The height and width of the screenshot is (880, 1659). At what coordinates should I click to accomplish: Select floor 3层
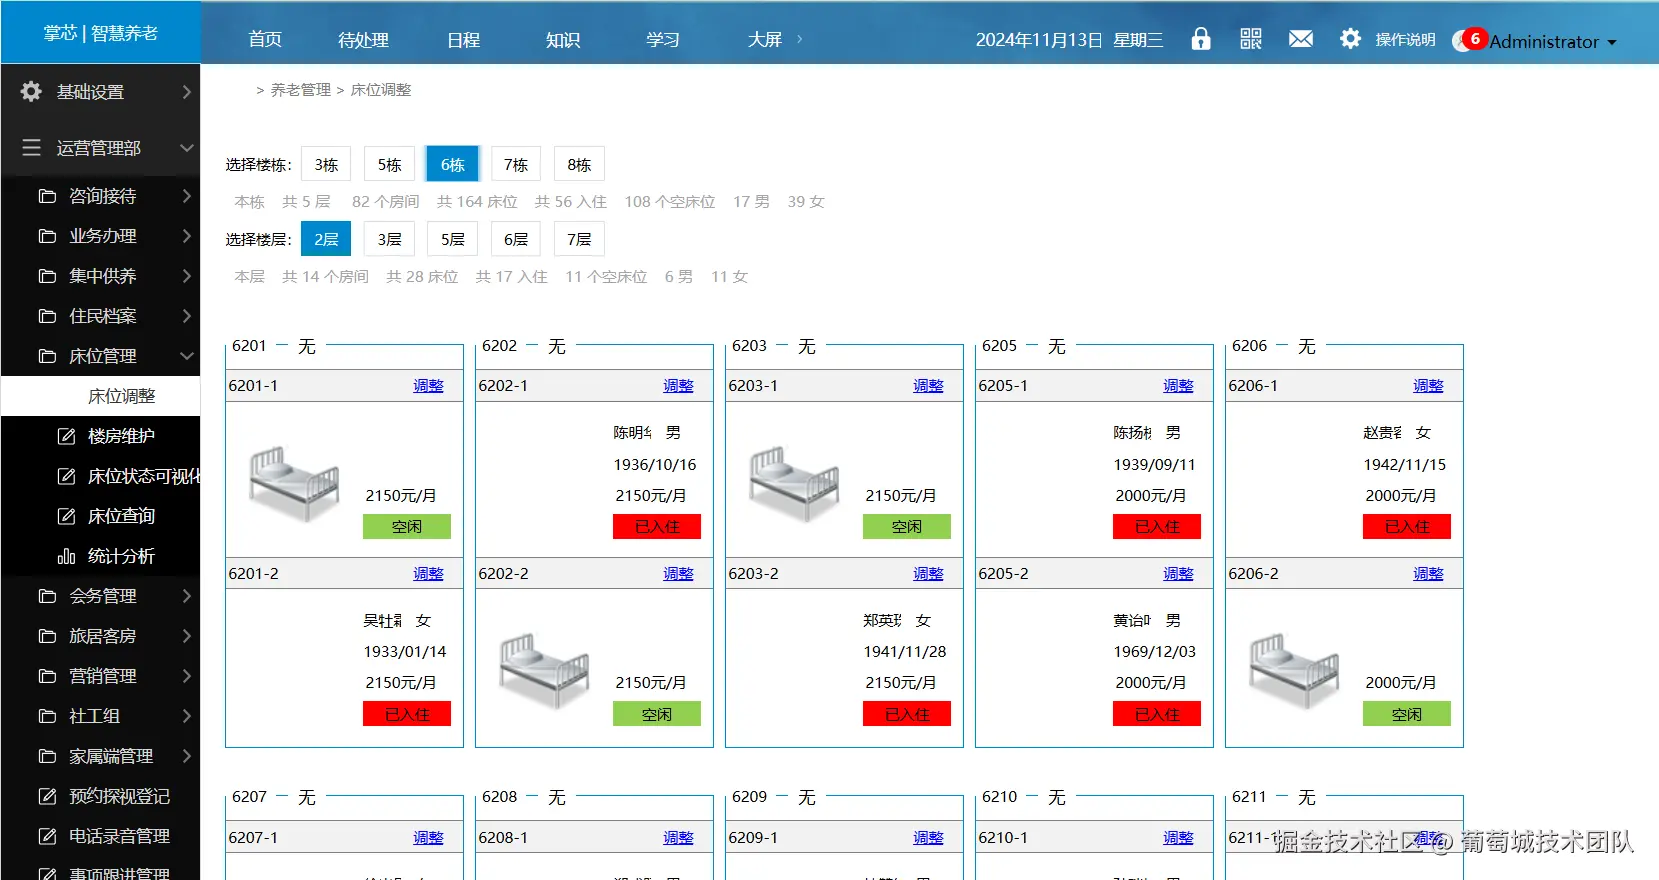pos(389,239)
